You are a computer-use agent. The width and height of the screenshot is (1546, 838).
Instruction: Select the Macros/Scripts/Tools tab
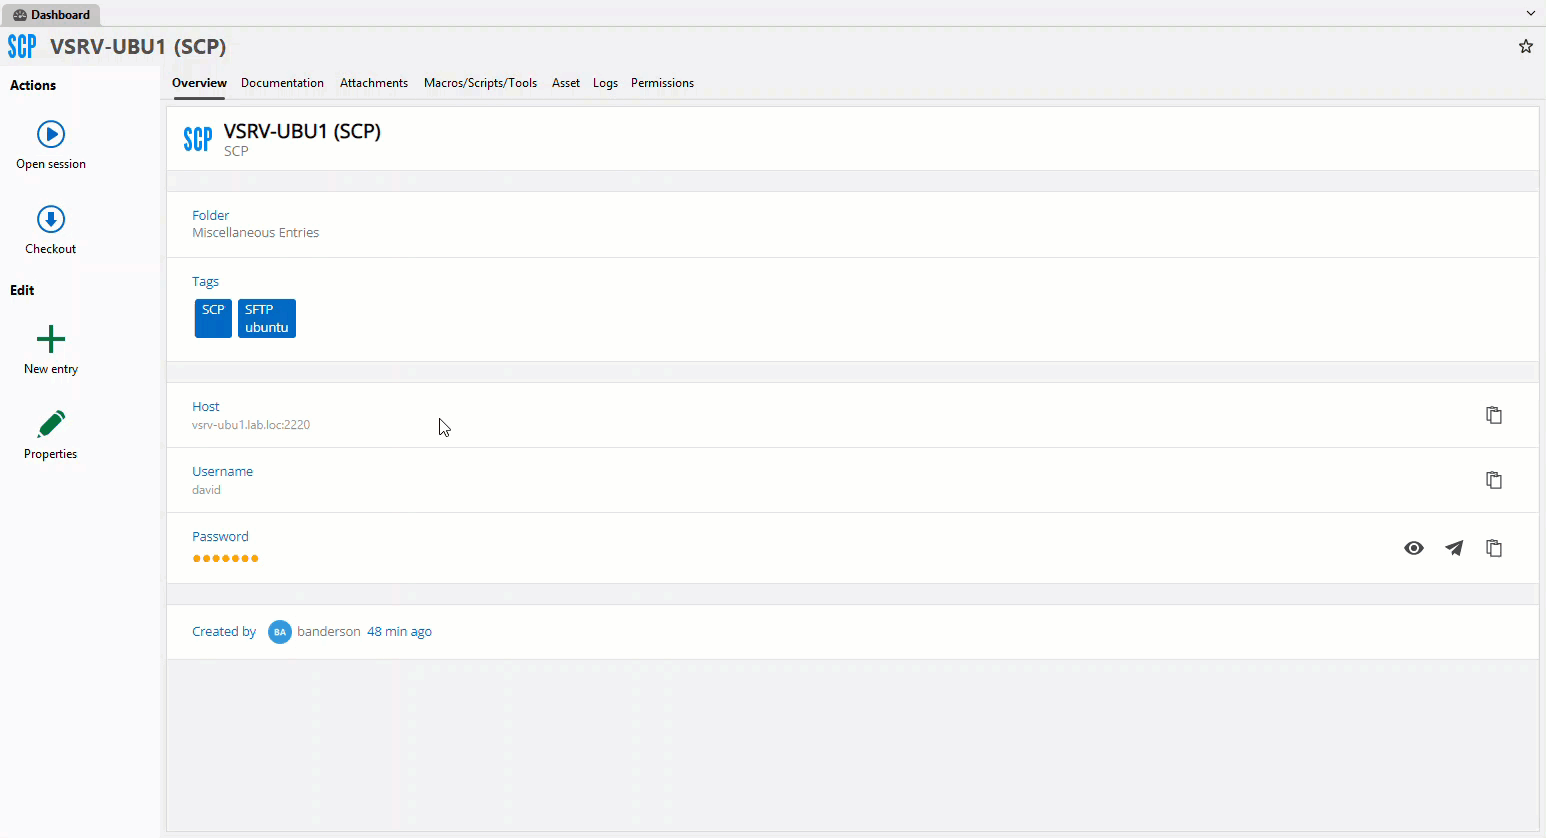coord(480,83)
